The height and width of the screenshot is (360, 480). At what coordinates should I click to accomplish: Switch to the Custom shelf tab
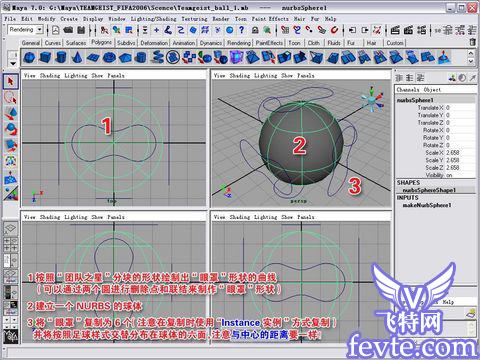pyautogui.click(x=395, y=43)
